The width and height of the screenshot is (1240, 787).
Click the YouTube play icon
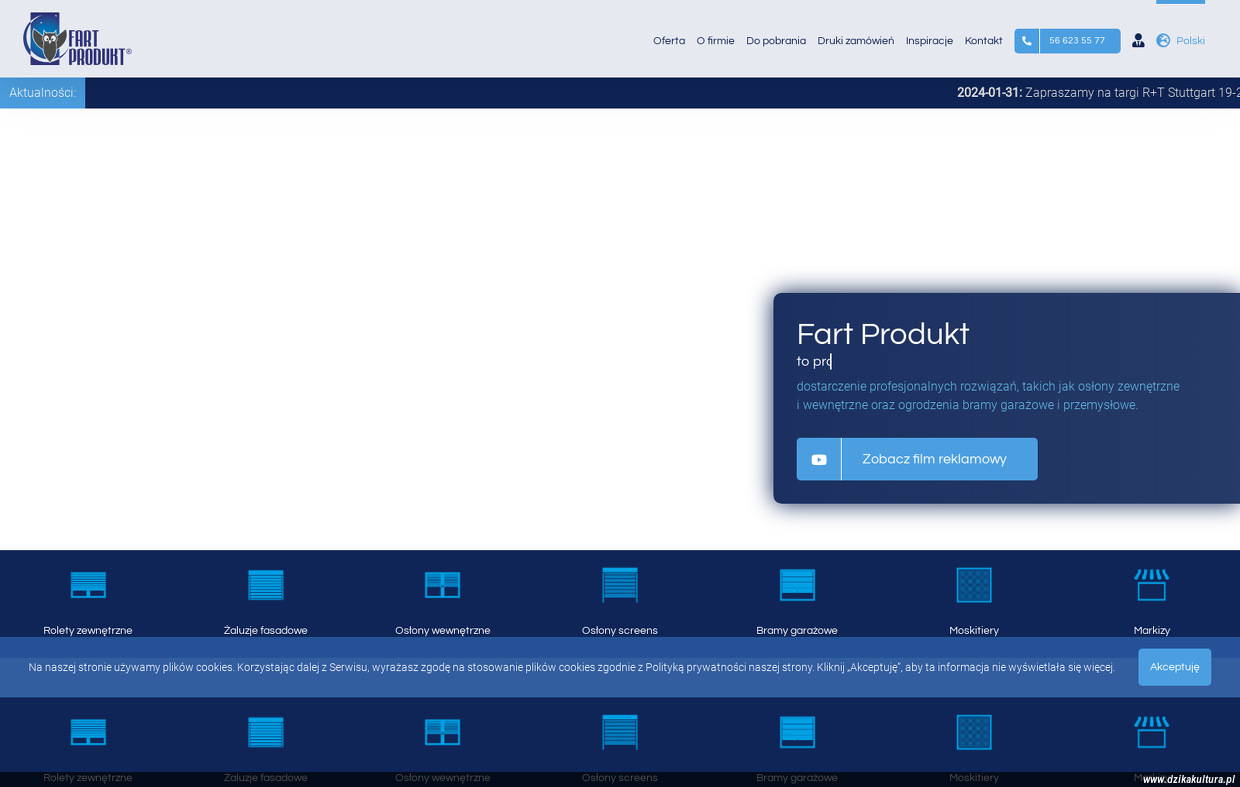tap(819, 459)
